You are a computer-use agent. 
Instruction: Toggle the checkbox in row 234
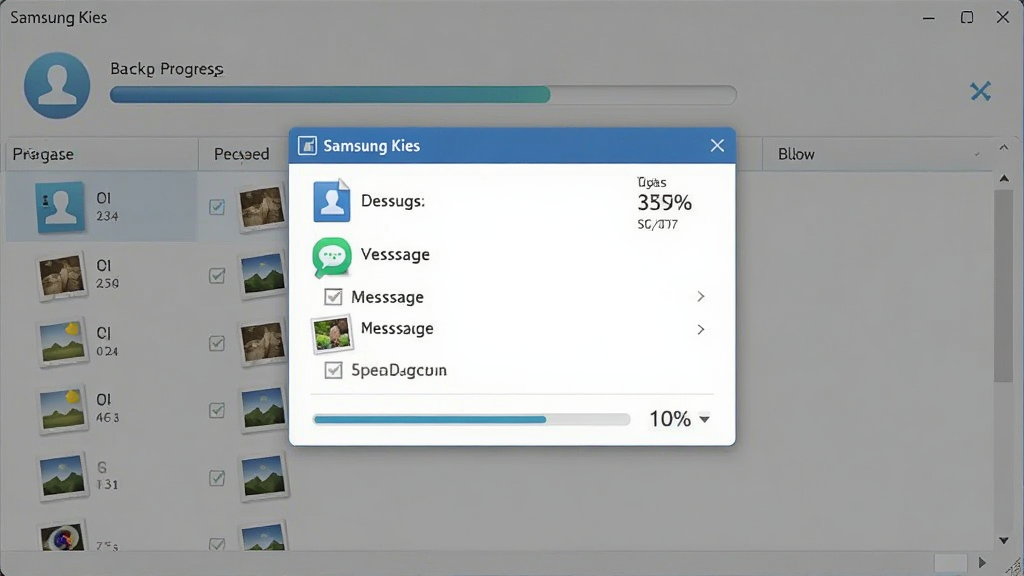[x=217, y=208]
